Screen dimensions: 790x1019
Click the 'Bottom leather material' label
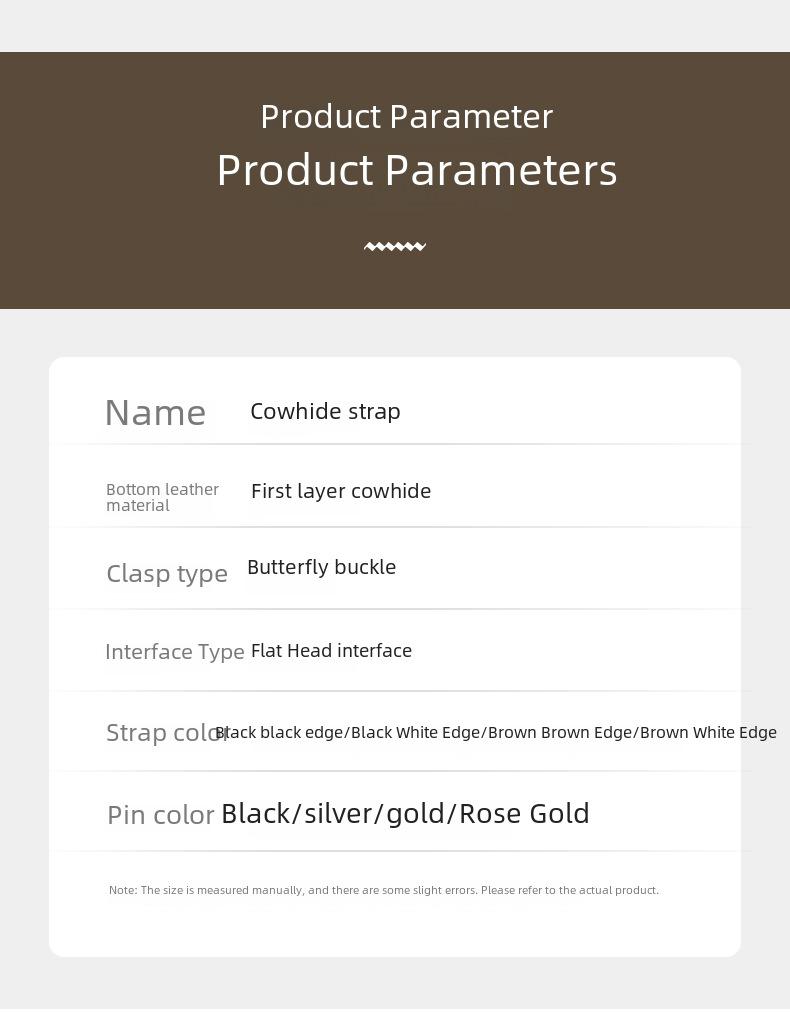click(x=162, y=497)
